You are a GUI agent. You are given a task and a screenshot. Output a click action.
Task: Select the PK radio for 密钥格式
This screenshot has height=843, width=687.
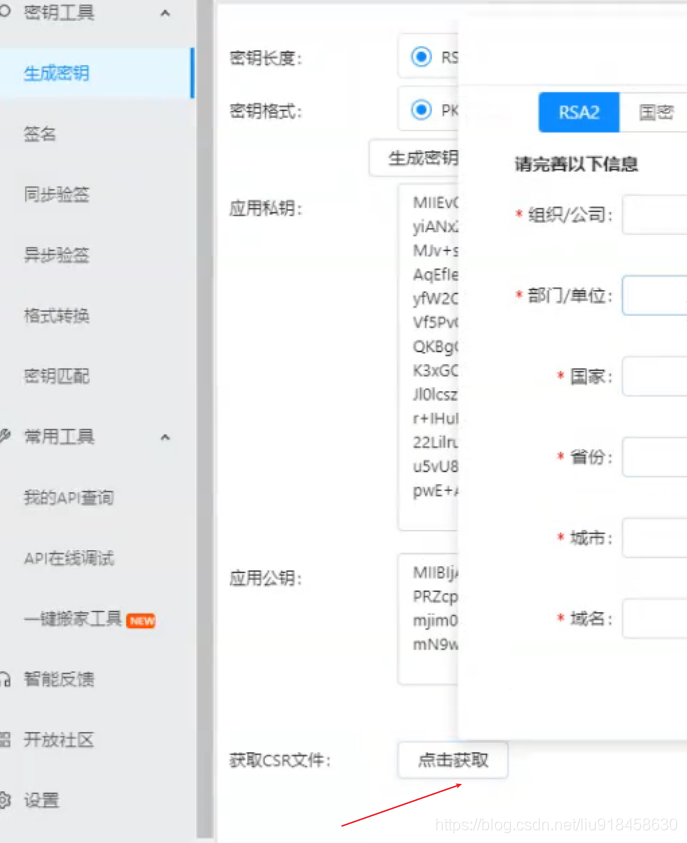point(421,110)
